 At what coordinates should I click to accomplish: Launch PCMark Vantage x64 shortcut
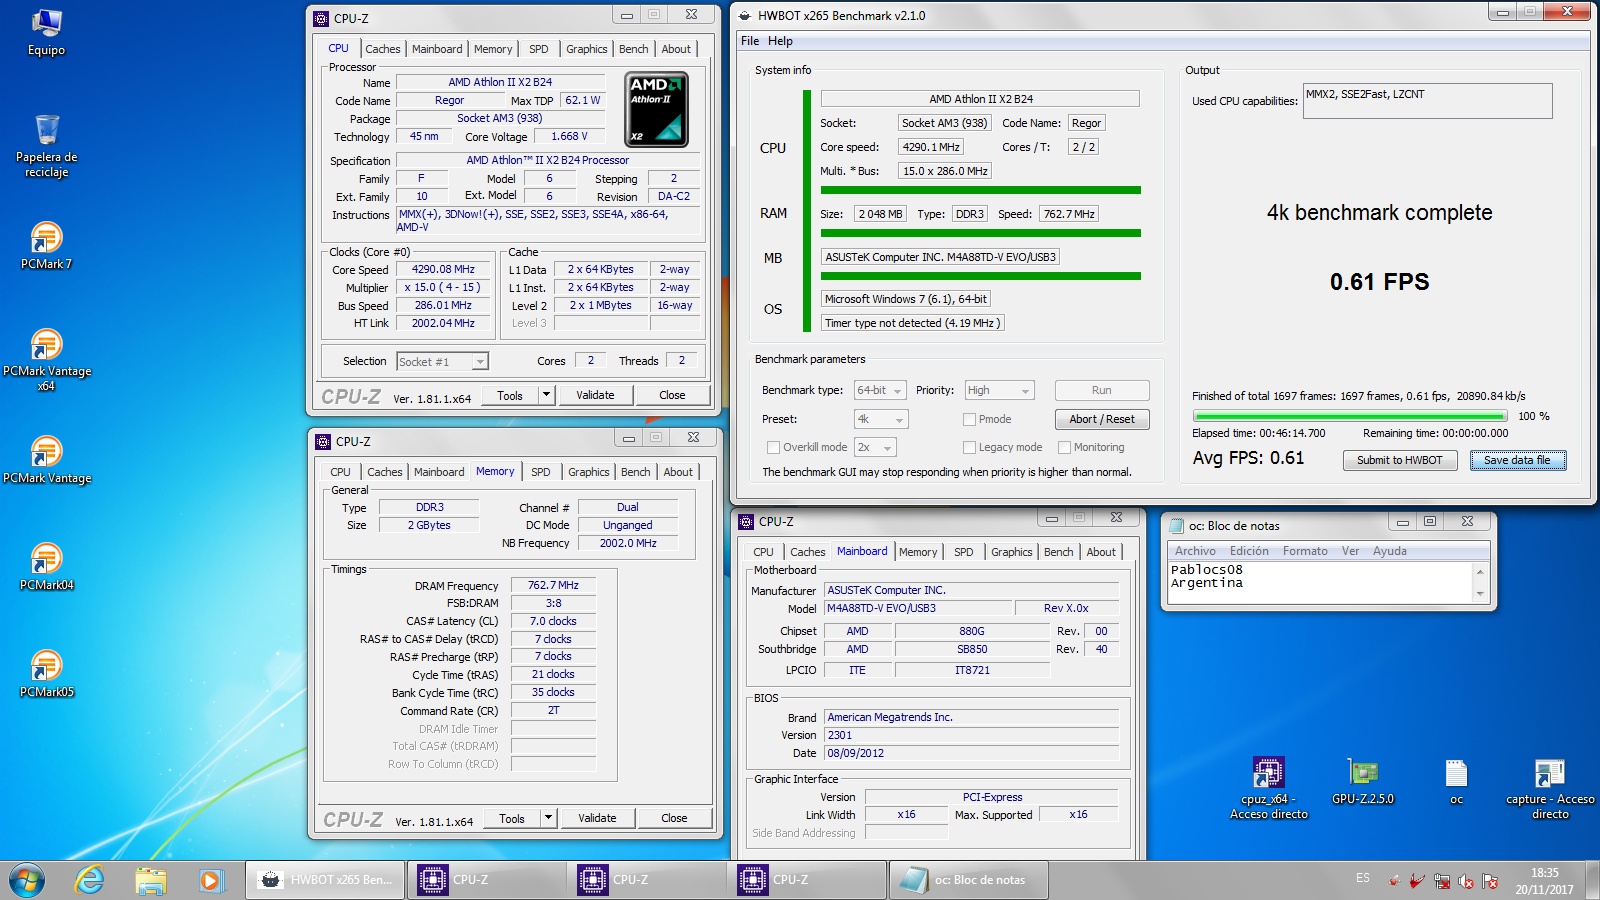46,360
